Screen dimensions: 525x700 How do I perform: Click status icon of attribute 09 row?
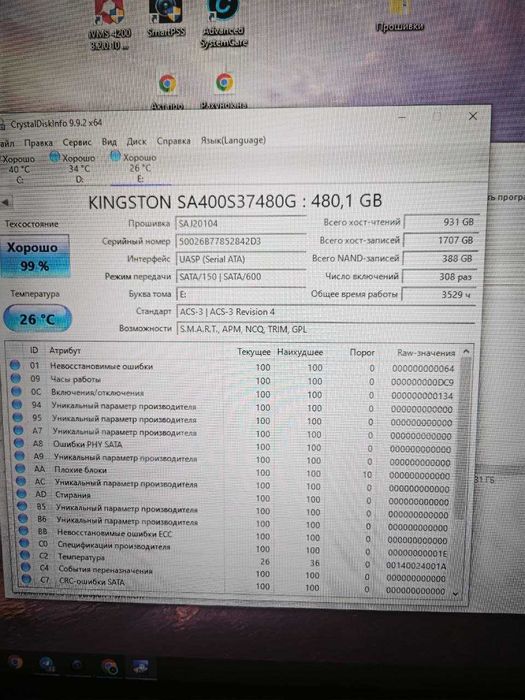[16, 378]
